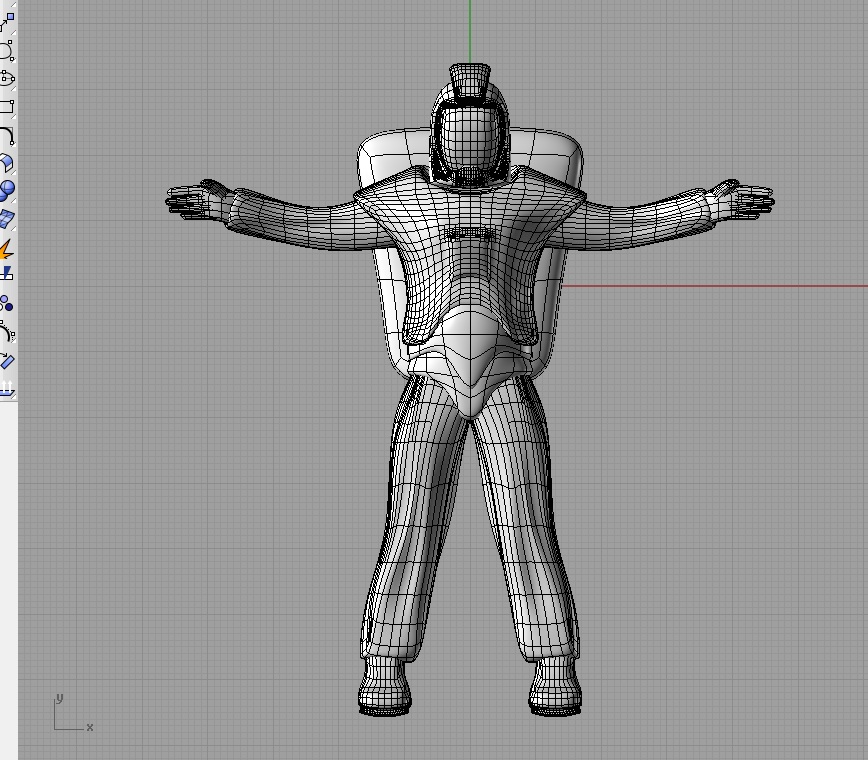Click the world axes icon in viewport corner
Viewport: 868px width, 762px height.
pyautogui.click(x=73, y=714)
